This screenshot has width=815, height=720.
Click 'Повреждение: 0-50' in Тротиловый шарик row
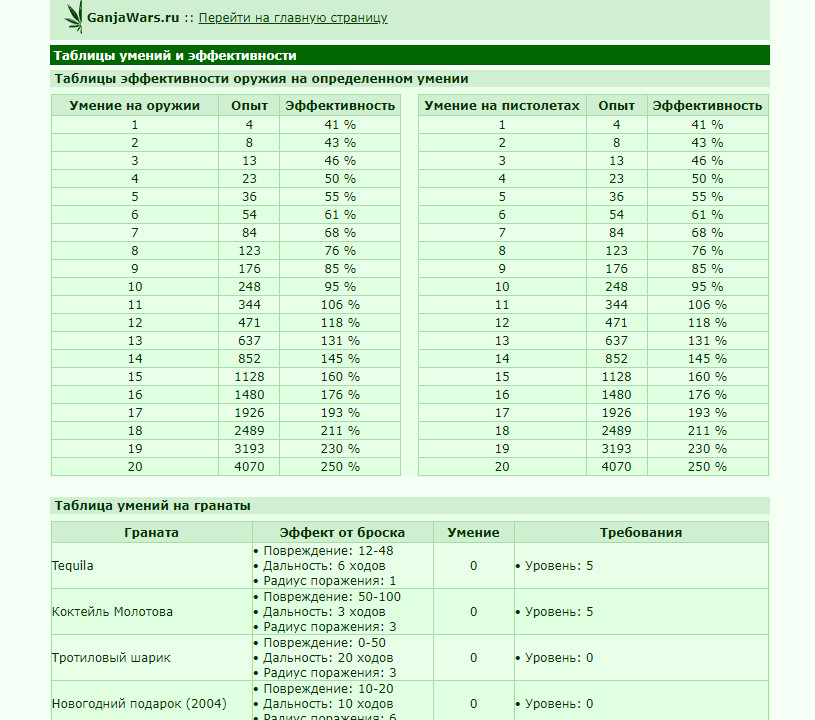point(324,643)
